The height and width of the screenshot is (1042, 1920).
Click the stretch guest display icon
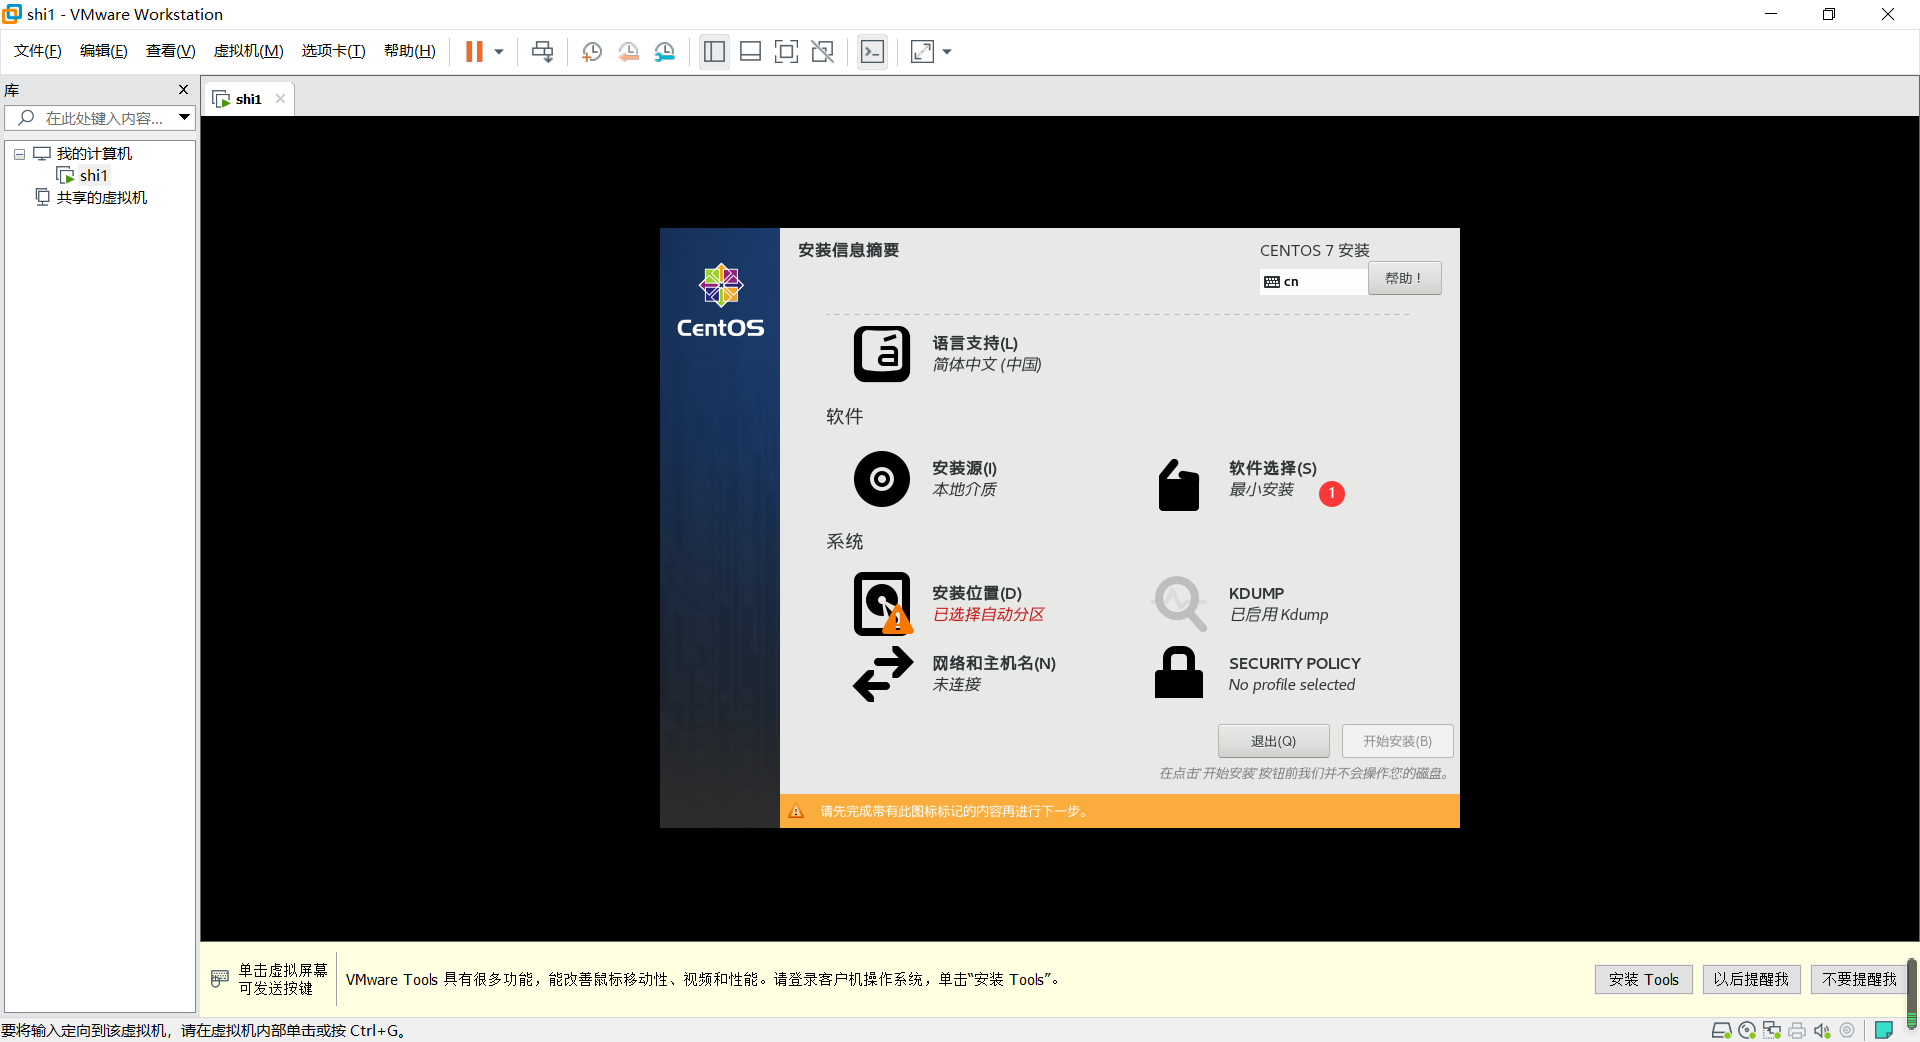pyautogui.click(x=922, y=52)
